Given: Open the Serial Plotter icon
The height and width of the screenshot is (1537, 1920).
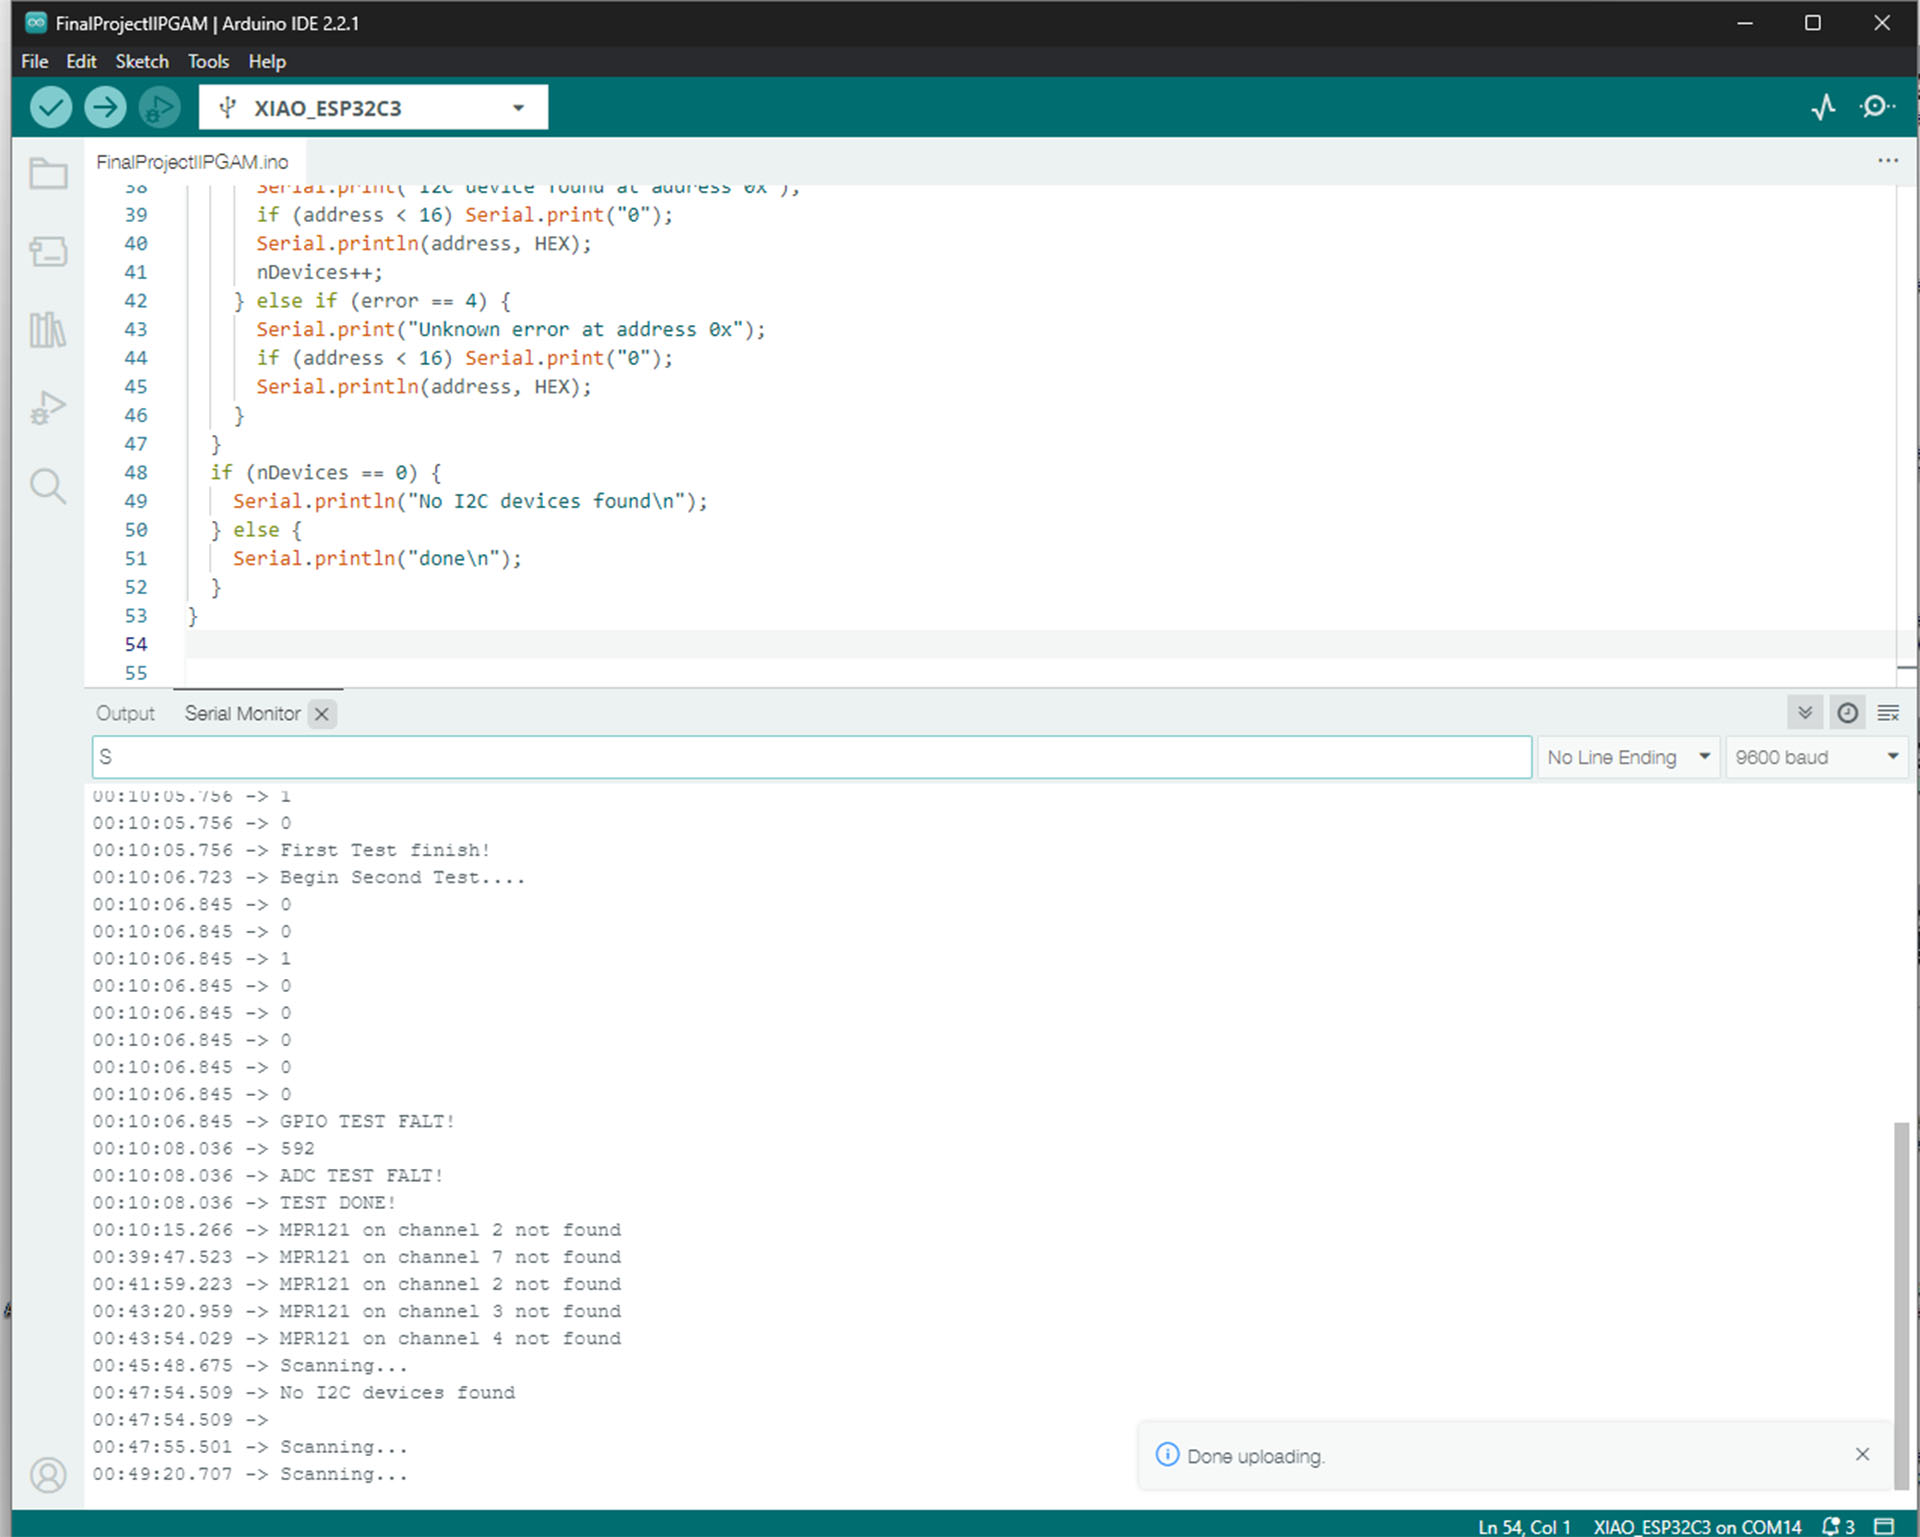Looking at the screenshot, I should click(1823, 107).
